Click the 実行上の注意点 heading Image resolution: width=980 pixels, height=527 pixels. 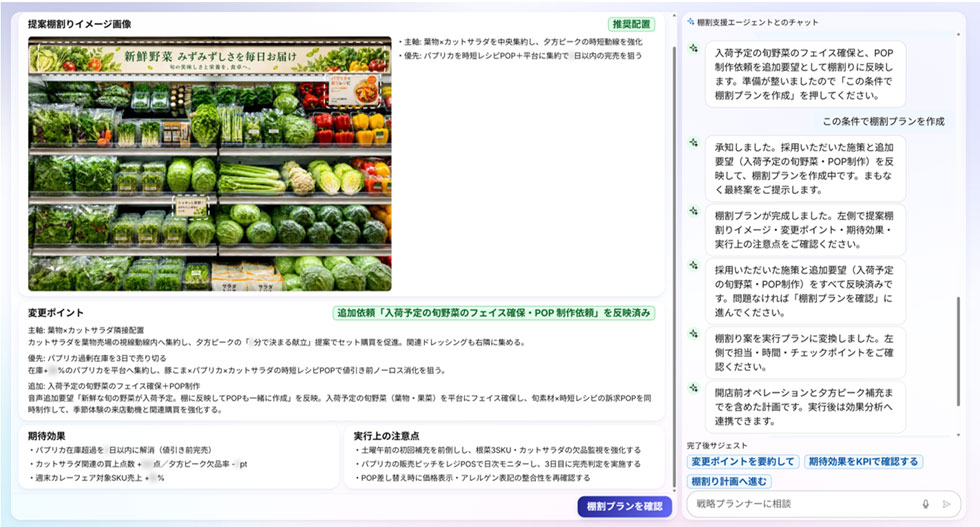386,436
